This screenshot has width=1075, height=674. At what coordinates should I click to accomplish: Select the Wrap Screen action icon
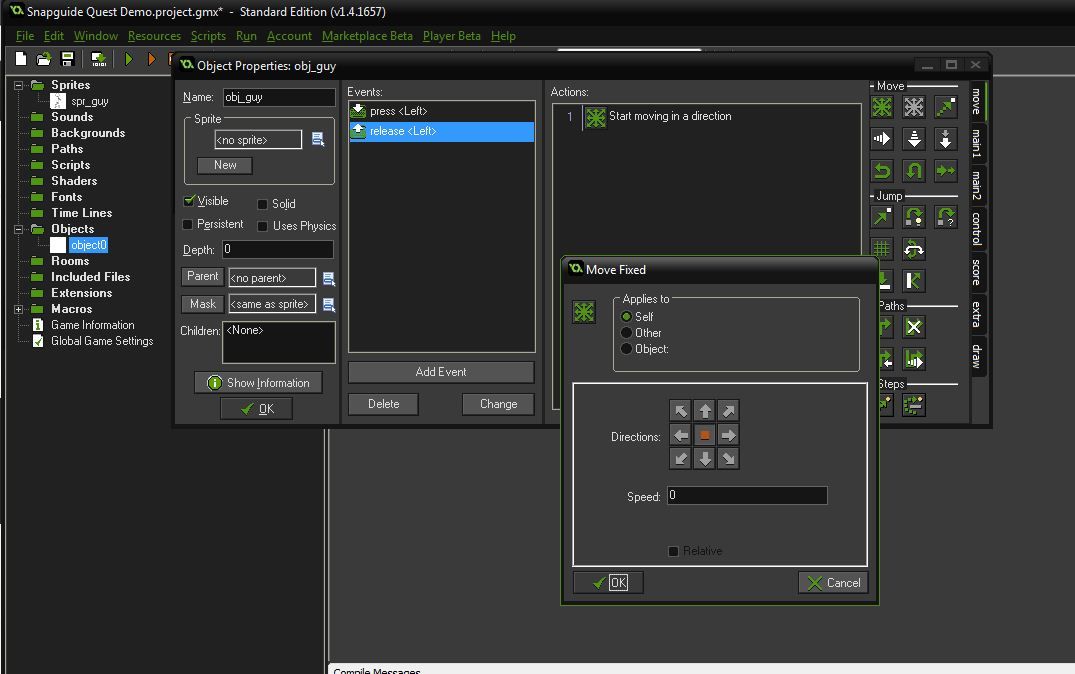pyautogui.click(x=913, y=249)
